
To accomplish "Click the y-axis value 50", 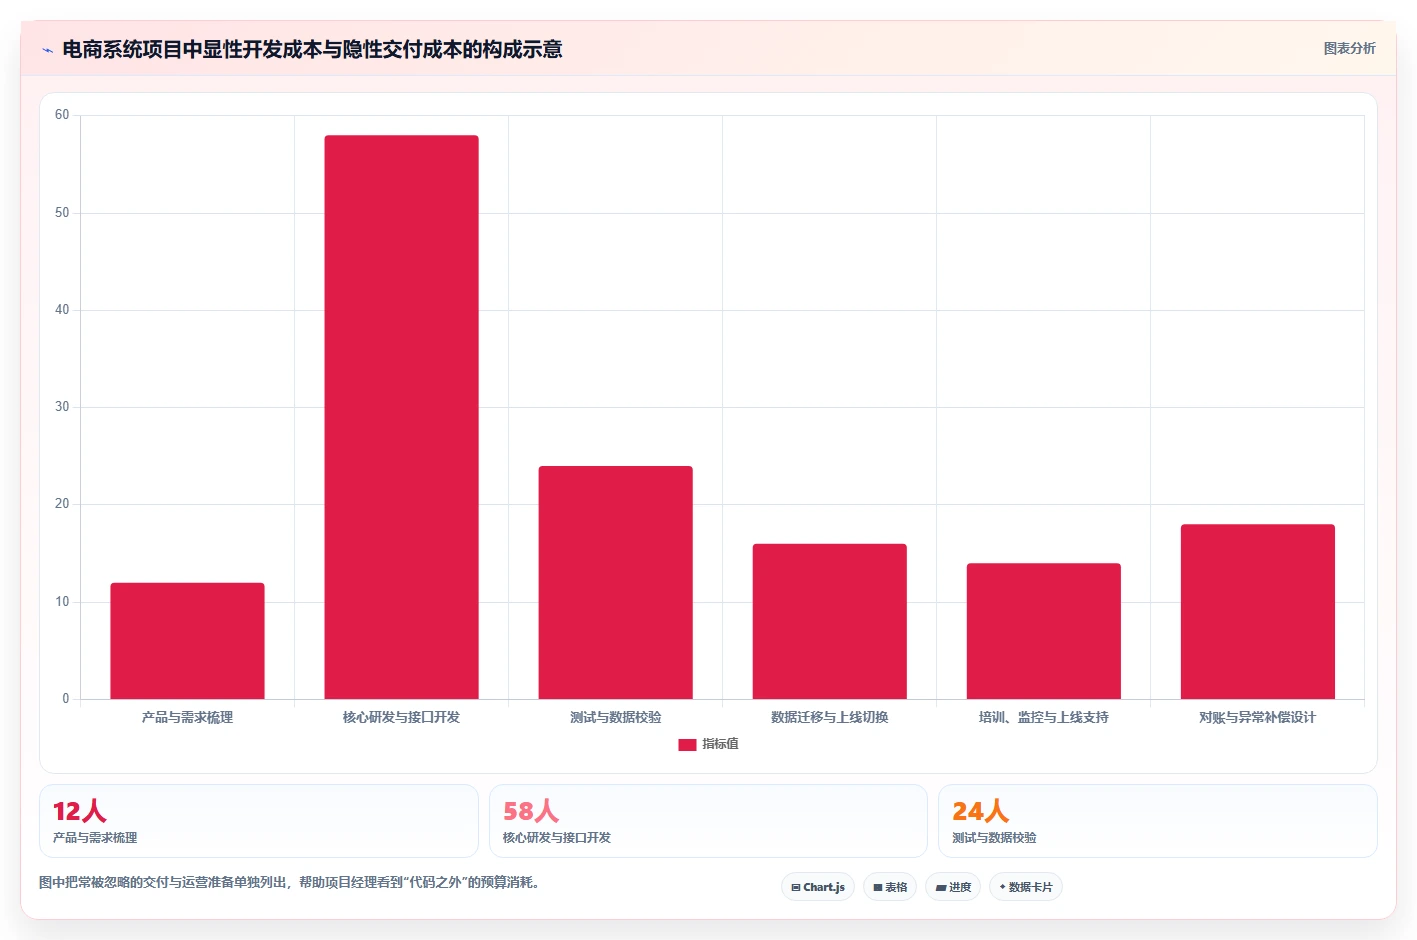I will tap(62, 213).
